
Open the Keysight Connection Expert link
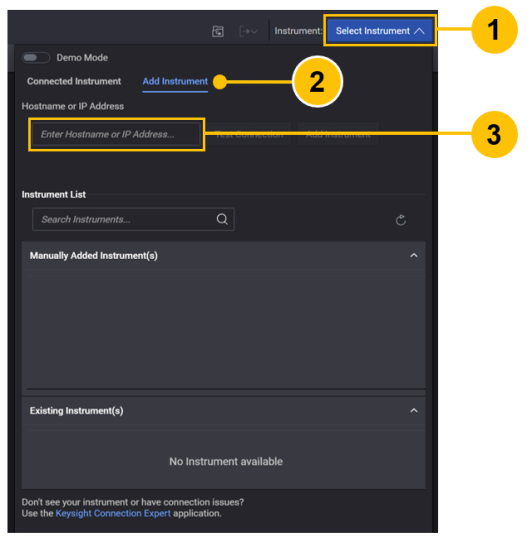[x=113, y=513]
